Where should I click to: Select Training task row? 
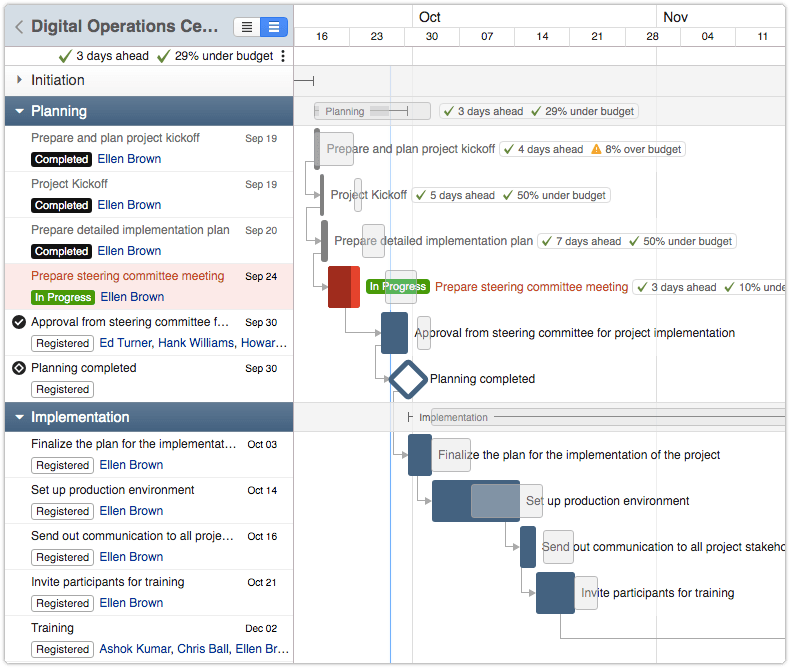click(149, 639)
